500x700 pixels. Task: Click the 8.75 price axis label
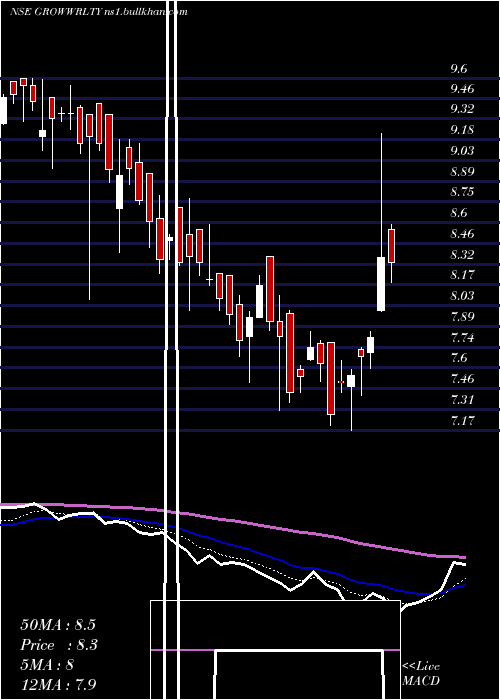(x=462, y=192)
